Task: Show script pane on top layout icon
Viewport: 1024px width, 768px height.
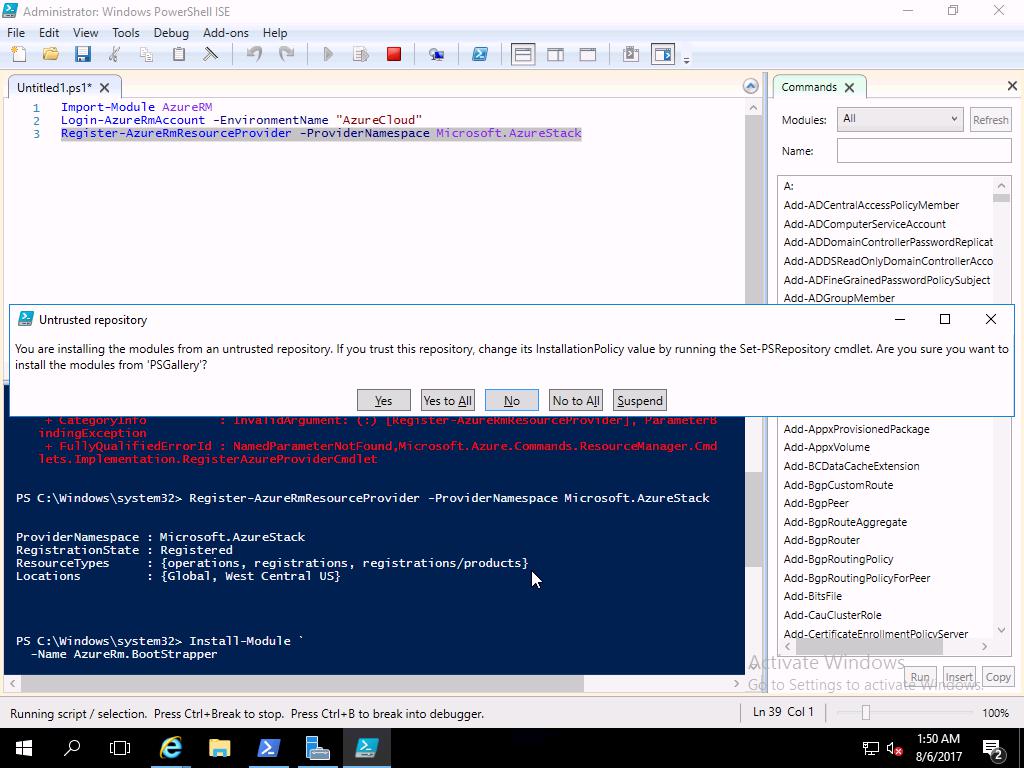Action: point(523,54)
